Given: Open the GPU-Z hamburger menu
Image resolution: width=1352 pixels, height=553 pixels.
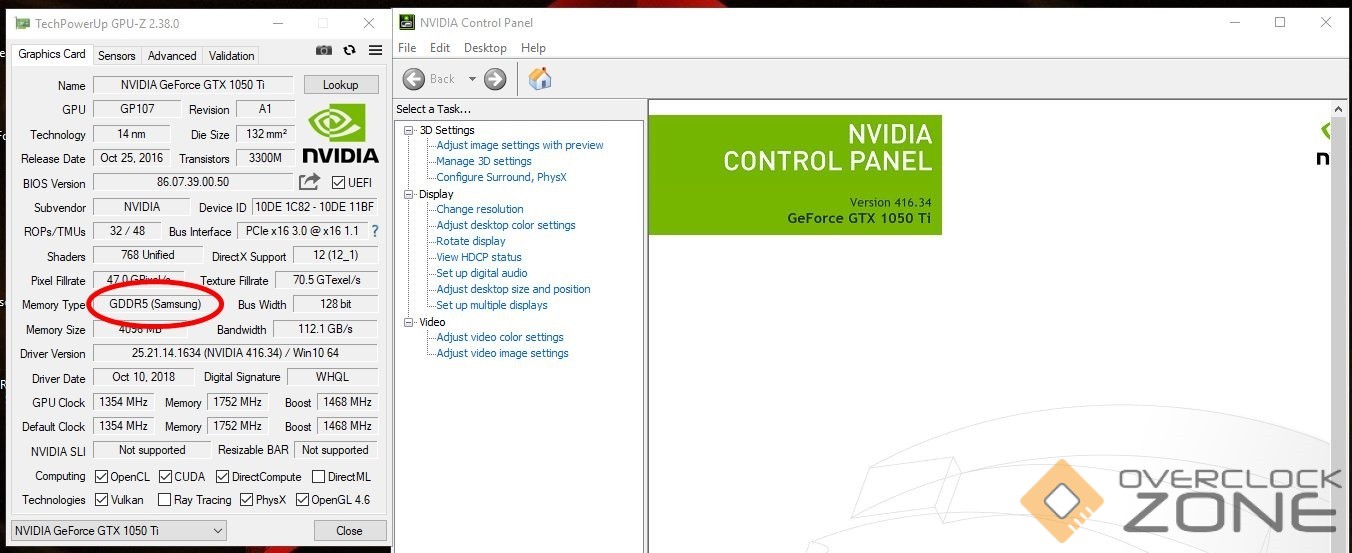Looking at the screenshot, I should (x=375, y=50).
